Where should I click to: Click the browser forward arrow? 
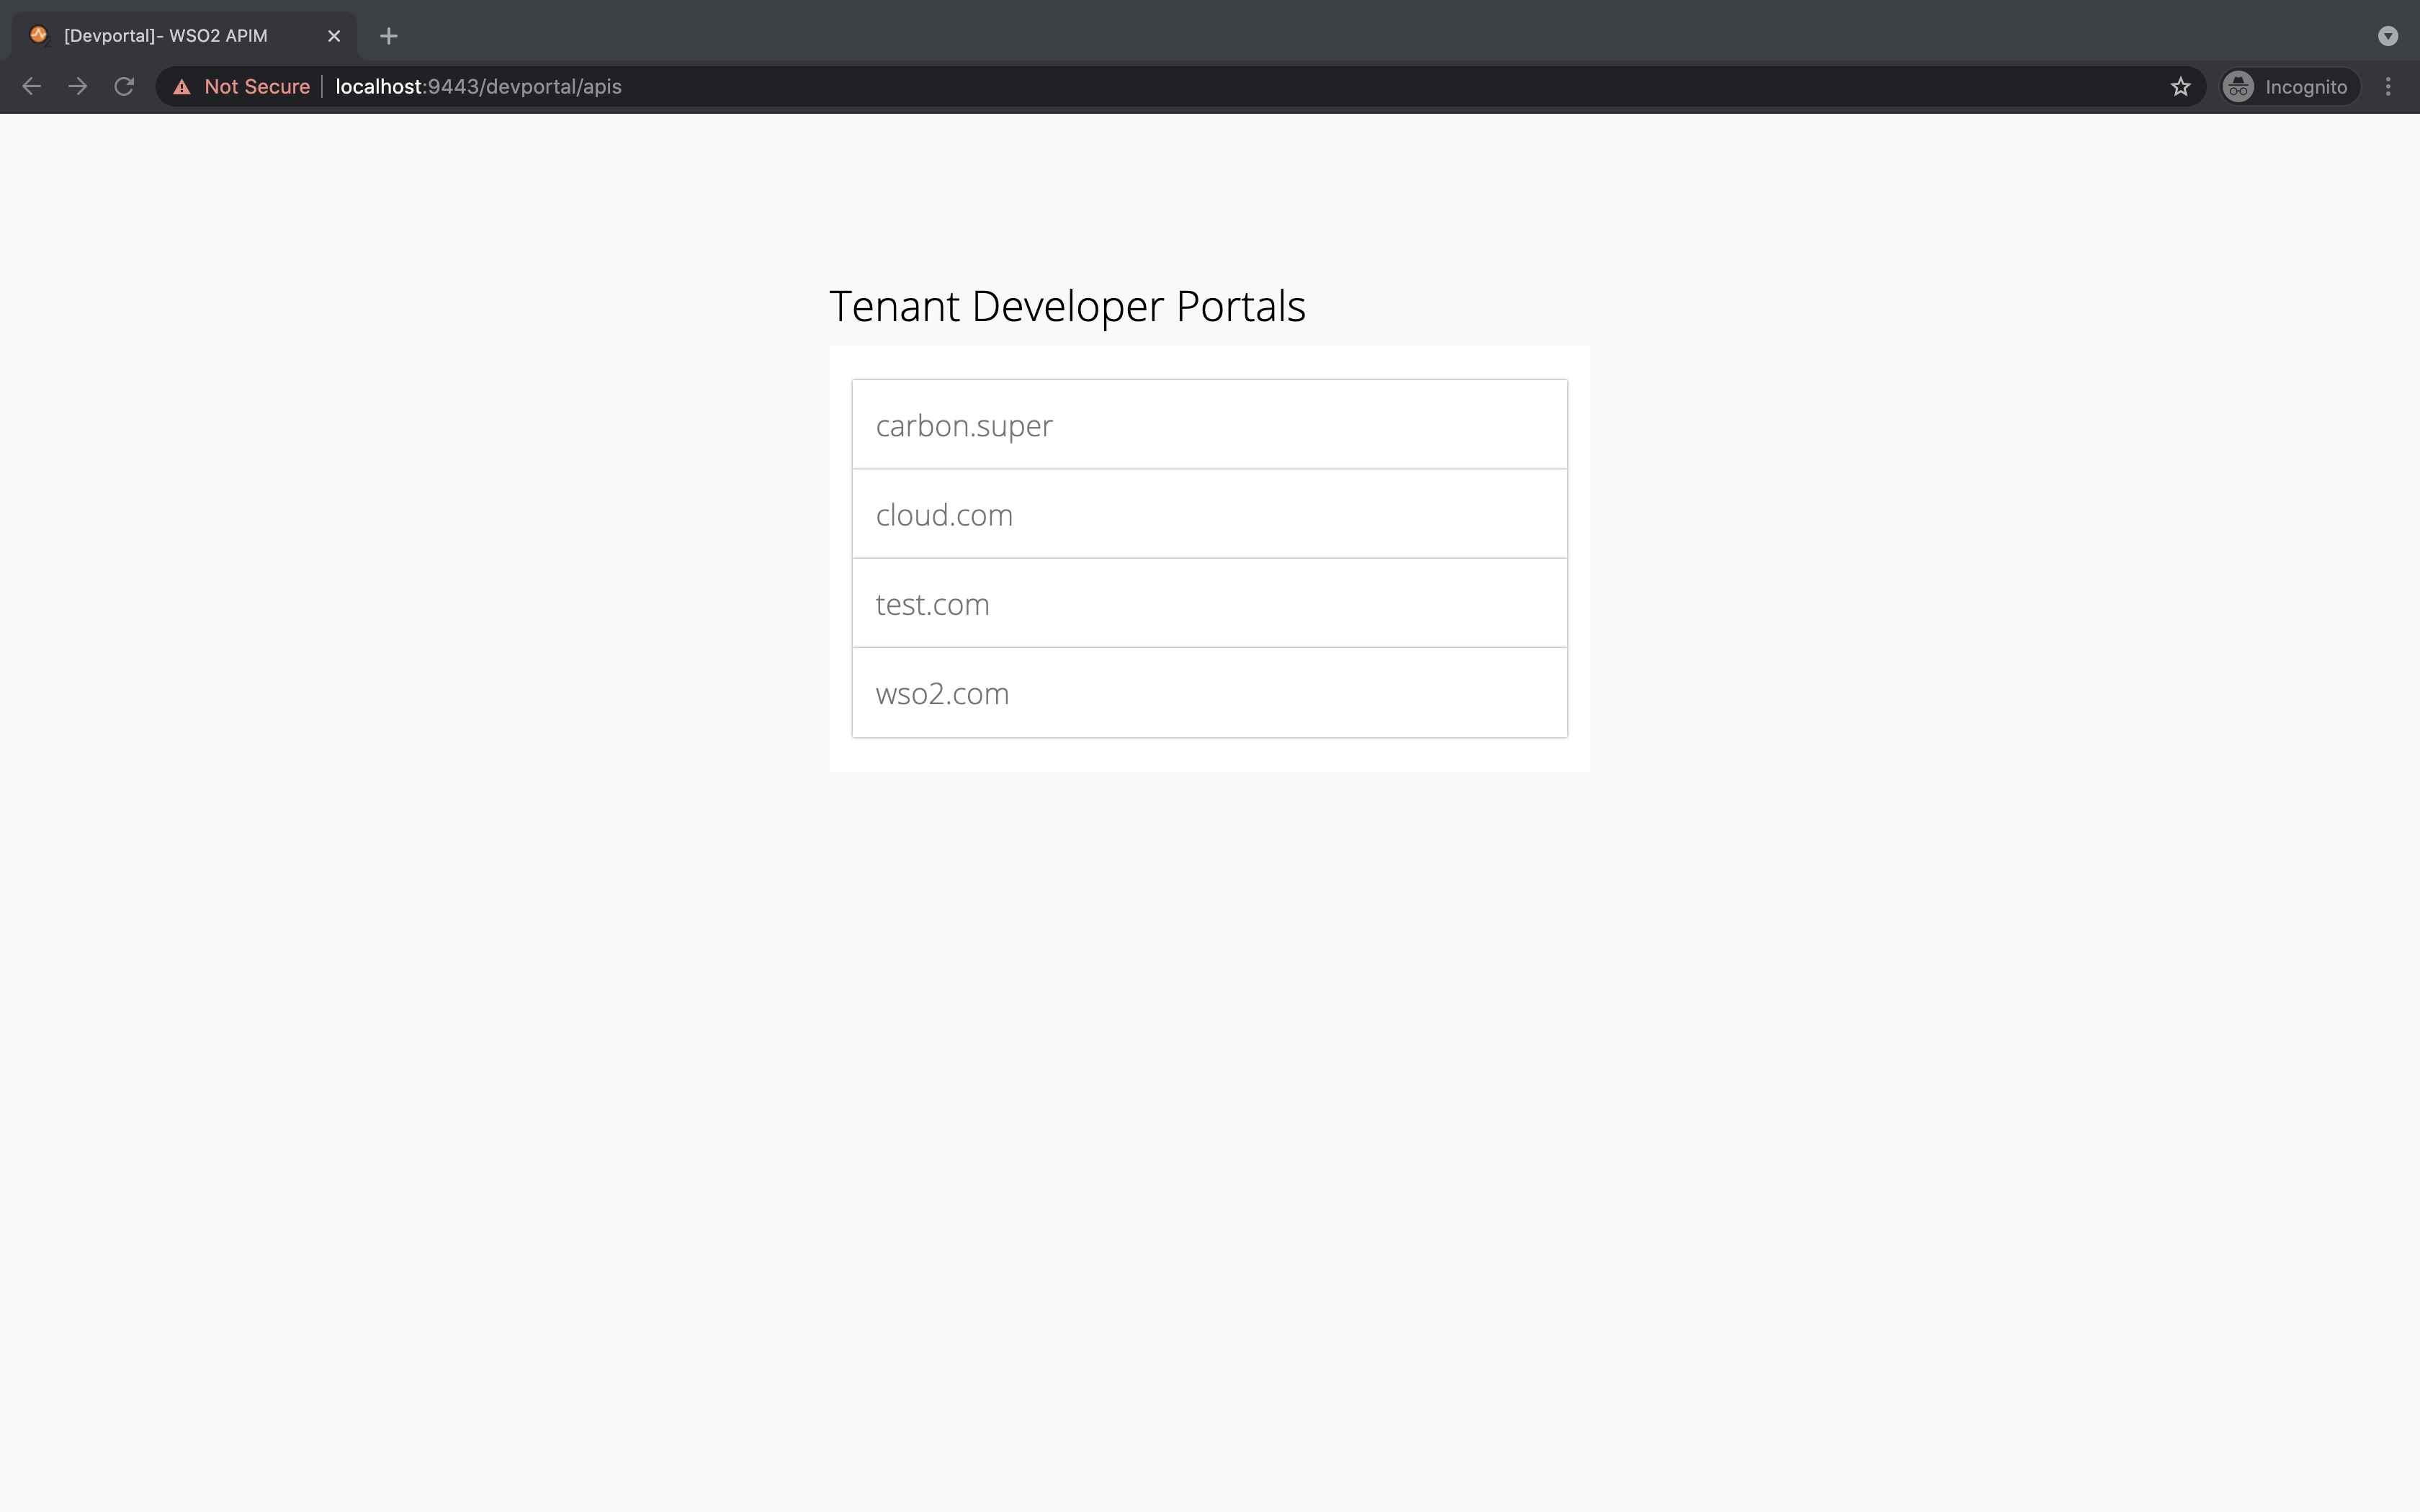(x=78, y=87)
